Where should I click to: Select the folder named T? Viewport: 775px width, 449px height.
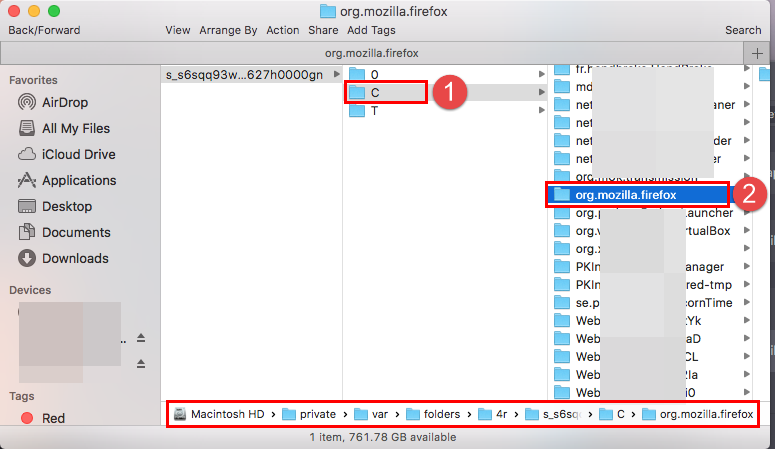(374, 110)
